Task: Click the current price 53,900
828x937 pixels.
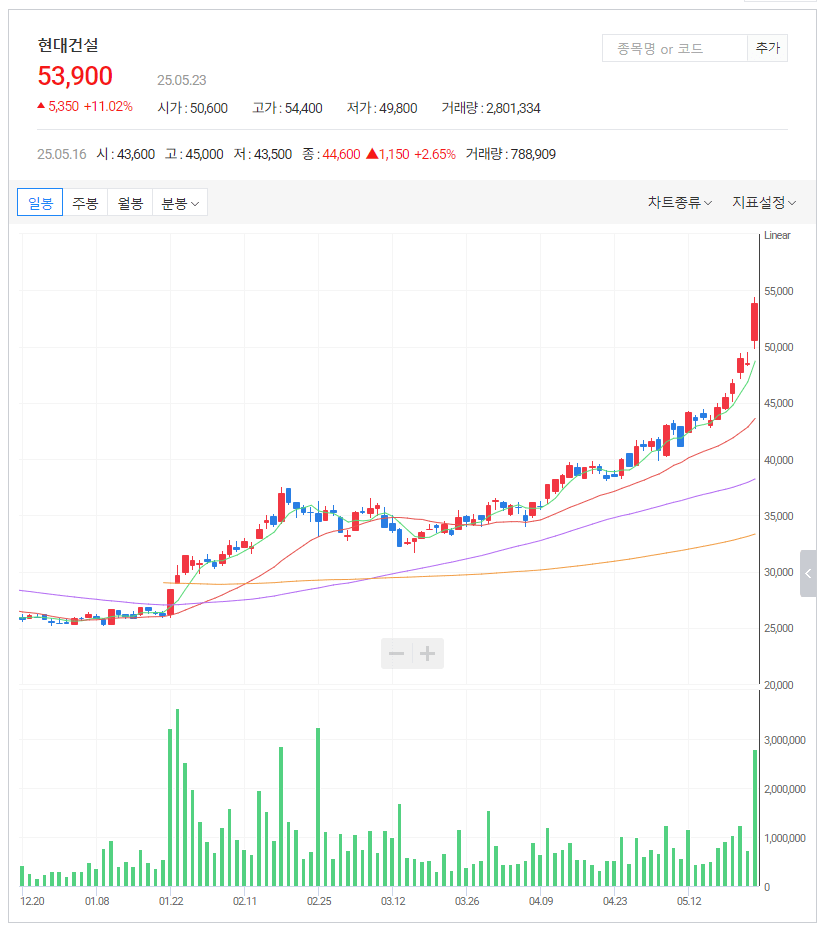Action: [75, 76]
